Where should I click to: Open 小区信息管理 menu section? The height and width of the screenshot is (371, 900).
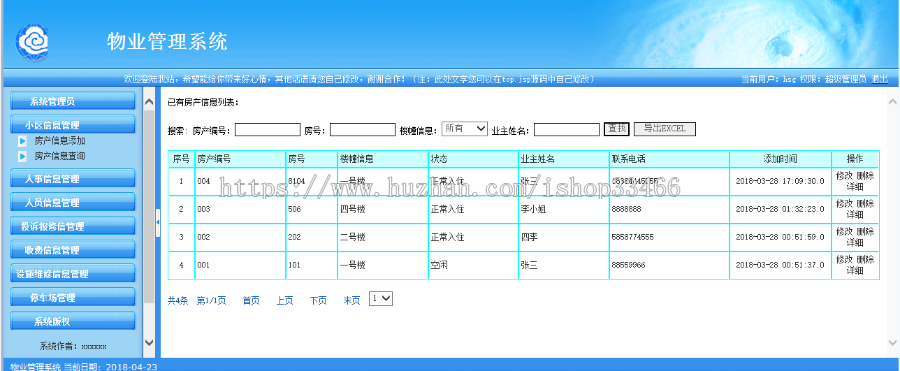pyautogui.click(x=73, y=125)
